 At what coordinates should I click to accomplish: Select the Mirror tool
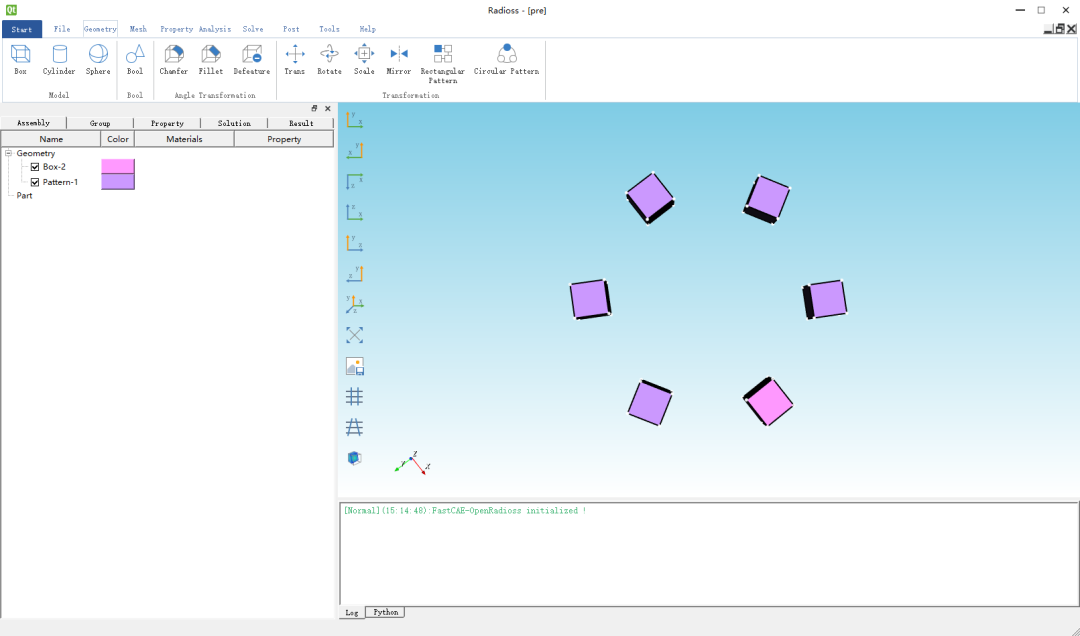click(x=399, y=60)
